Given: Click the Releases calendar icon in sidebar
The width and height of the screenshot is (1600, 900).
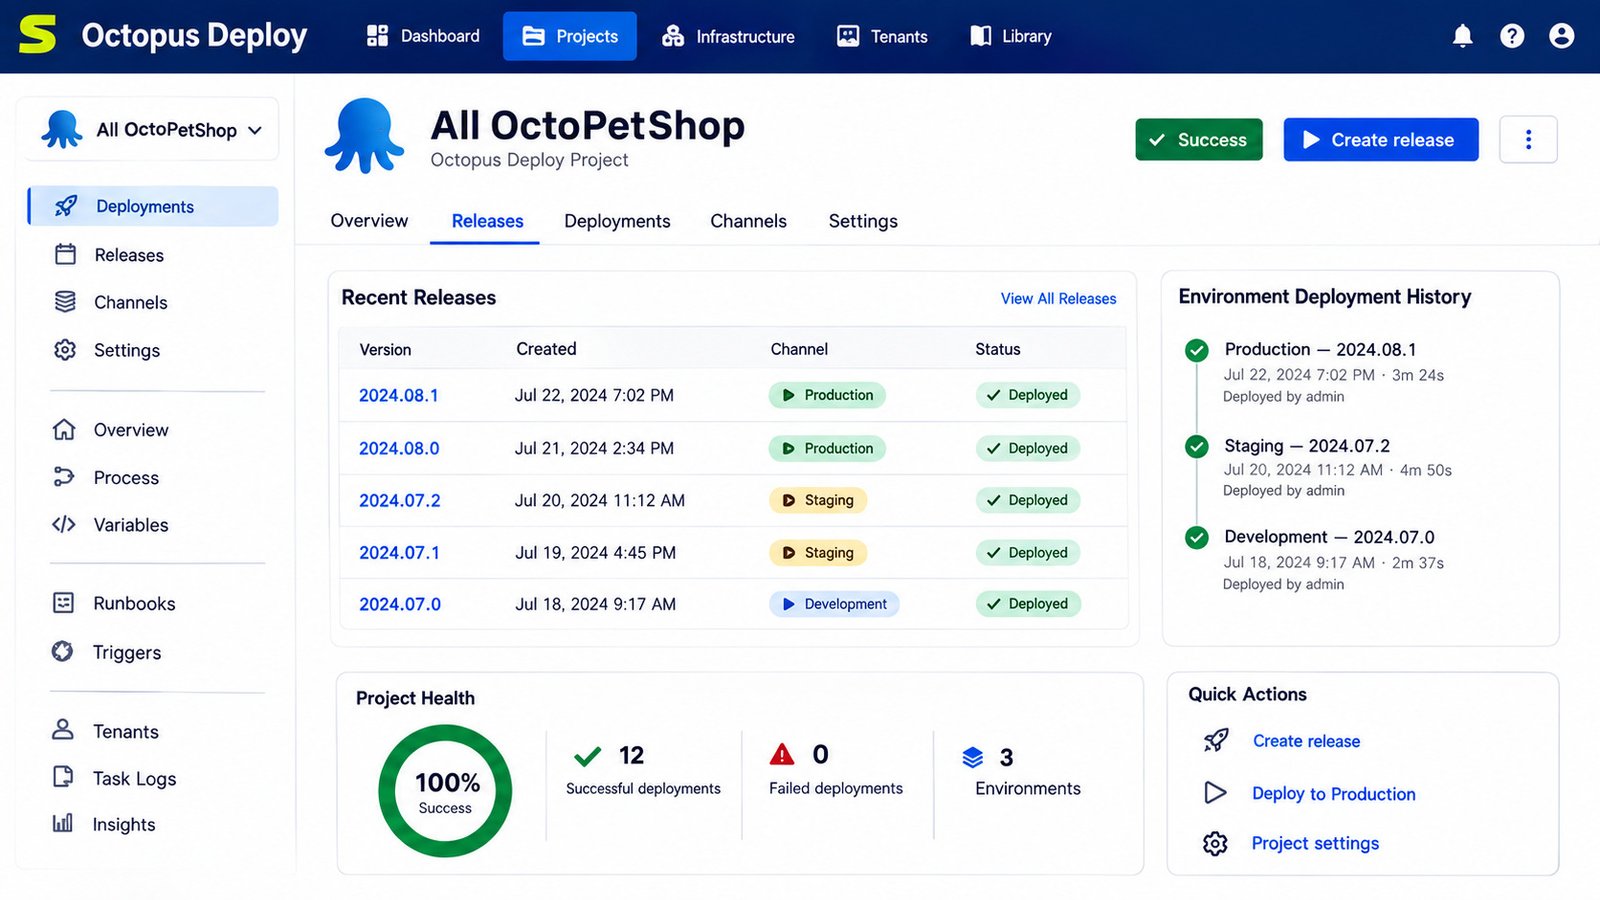Looking at the screenshot, I should click(65, 254).
